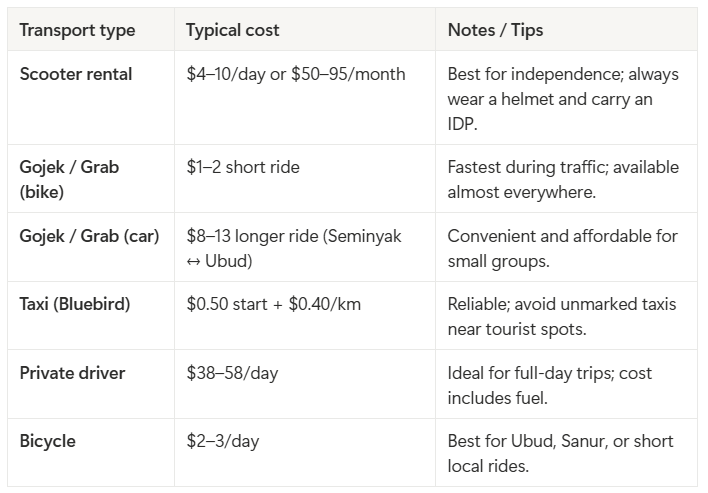The height and width of the screenshot is (493, 708).
Task: Click the note about small groups
Action: [x=562, y=247]
